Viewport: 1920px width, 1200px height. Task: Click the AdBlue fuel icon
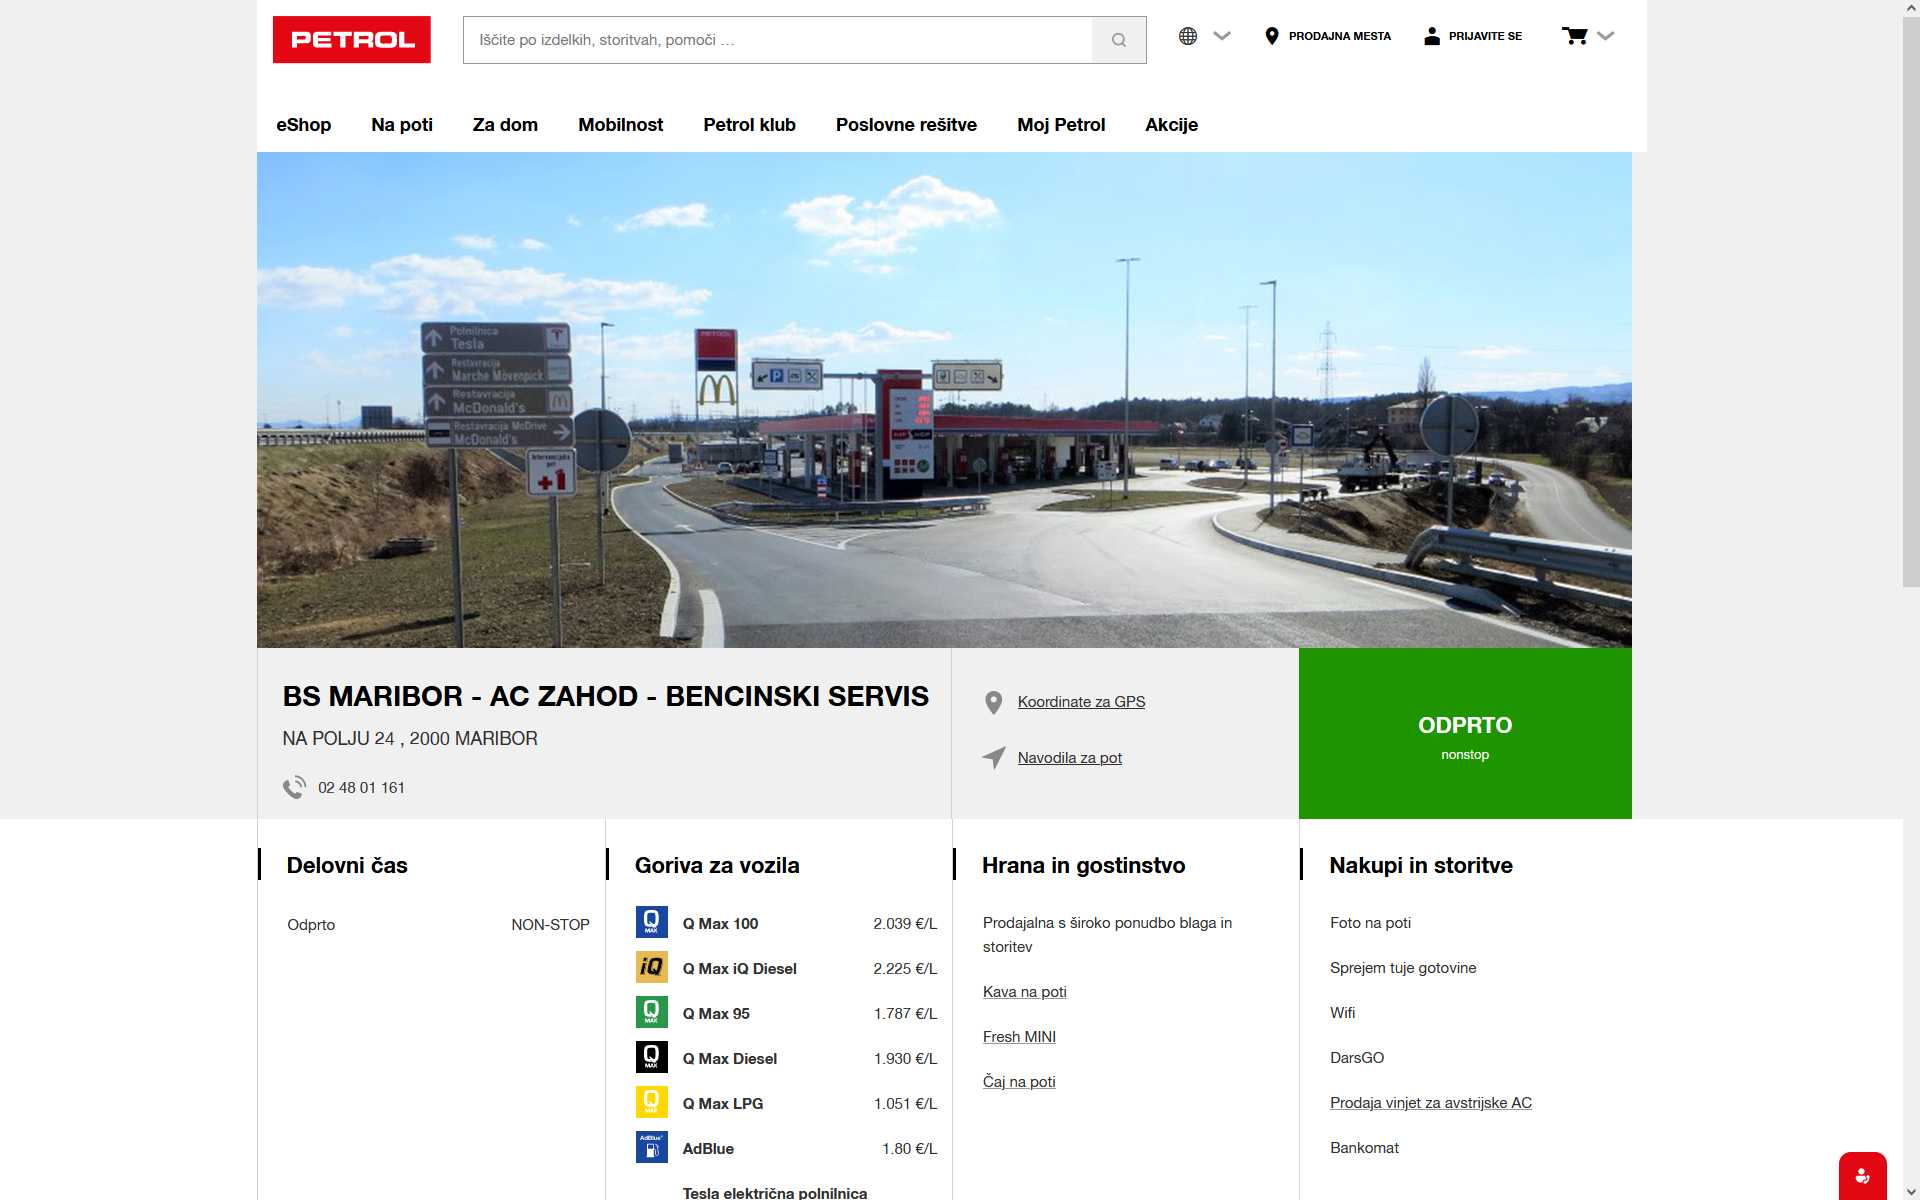652,1147
